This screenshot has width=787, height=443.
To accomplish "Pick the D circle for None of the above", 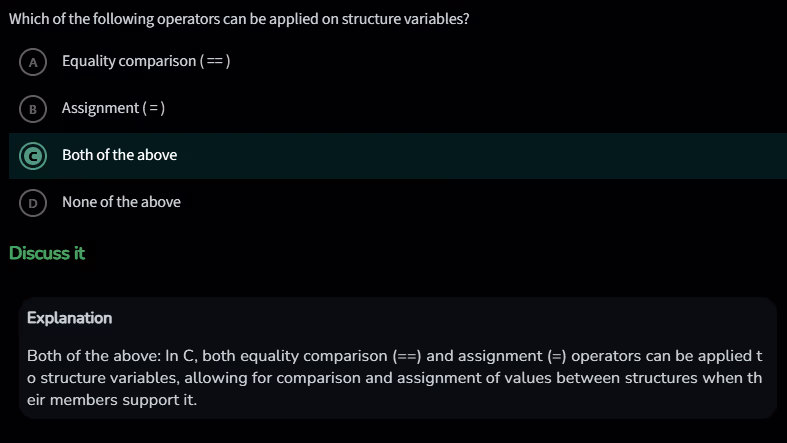I will point(34,202).
